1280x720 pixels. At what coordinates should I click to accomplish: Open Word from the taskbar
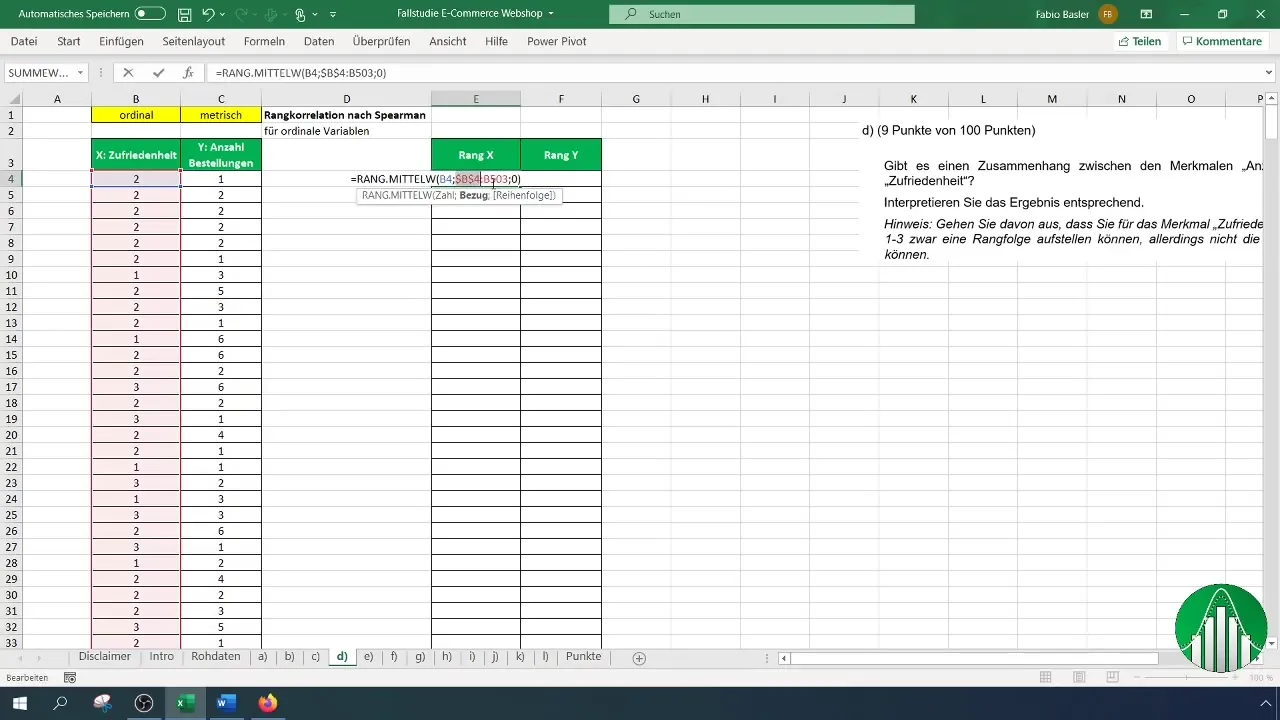click(x=225, y=703)
